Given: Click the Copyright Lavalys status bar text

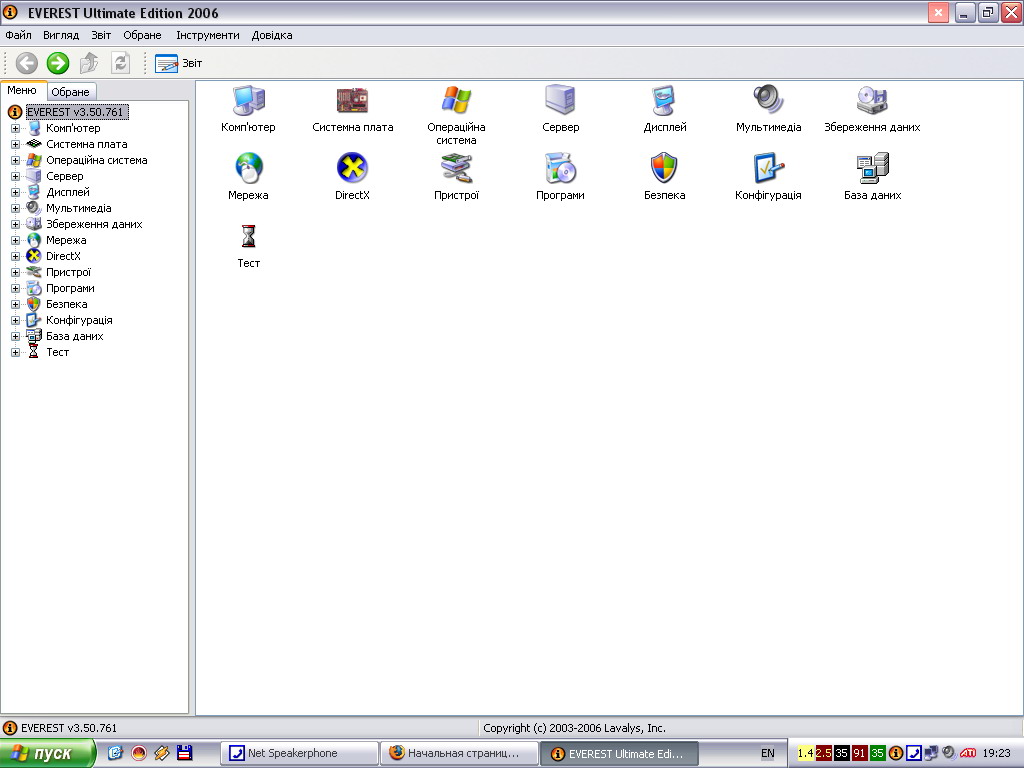Looking at the screenshot, I should click(574, 728).
